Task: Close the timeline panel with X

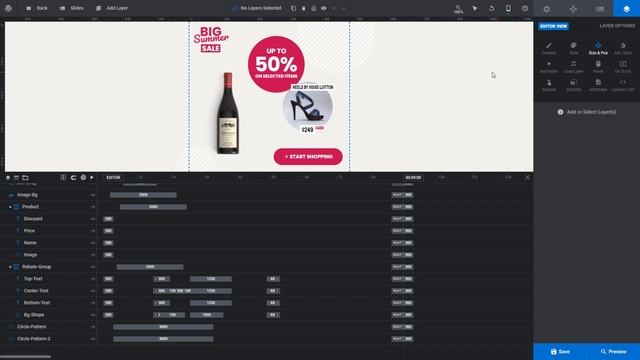Action: [527, 177]
